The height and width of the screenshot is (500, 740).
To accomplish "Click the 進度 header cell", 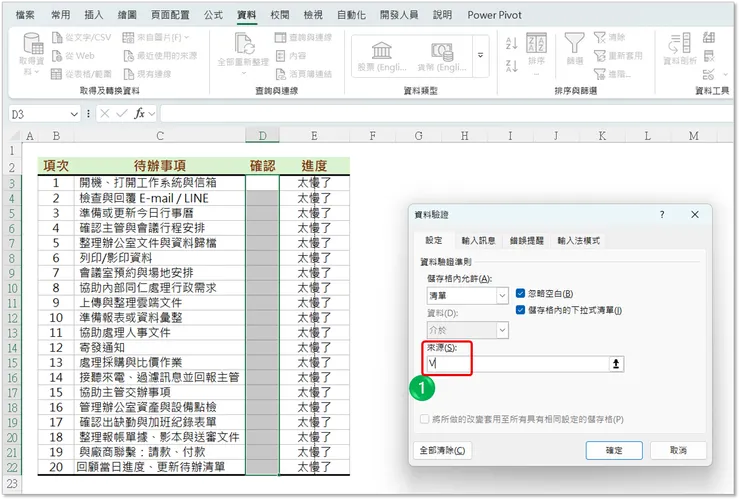I will click(314, 166).
